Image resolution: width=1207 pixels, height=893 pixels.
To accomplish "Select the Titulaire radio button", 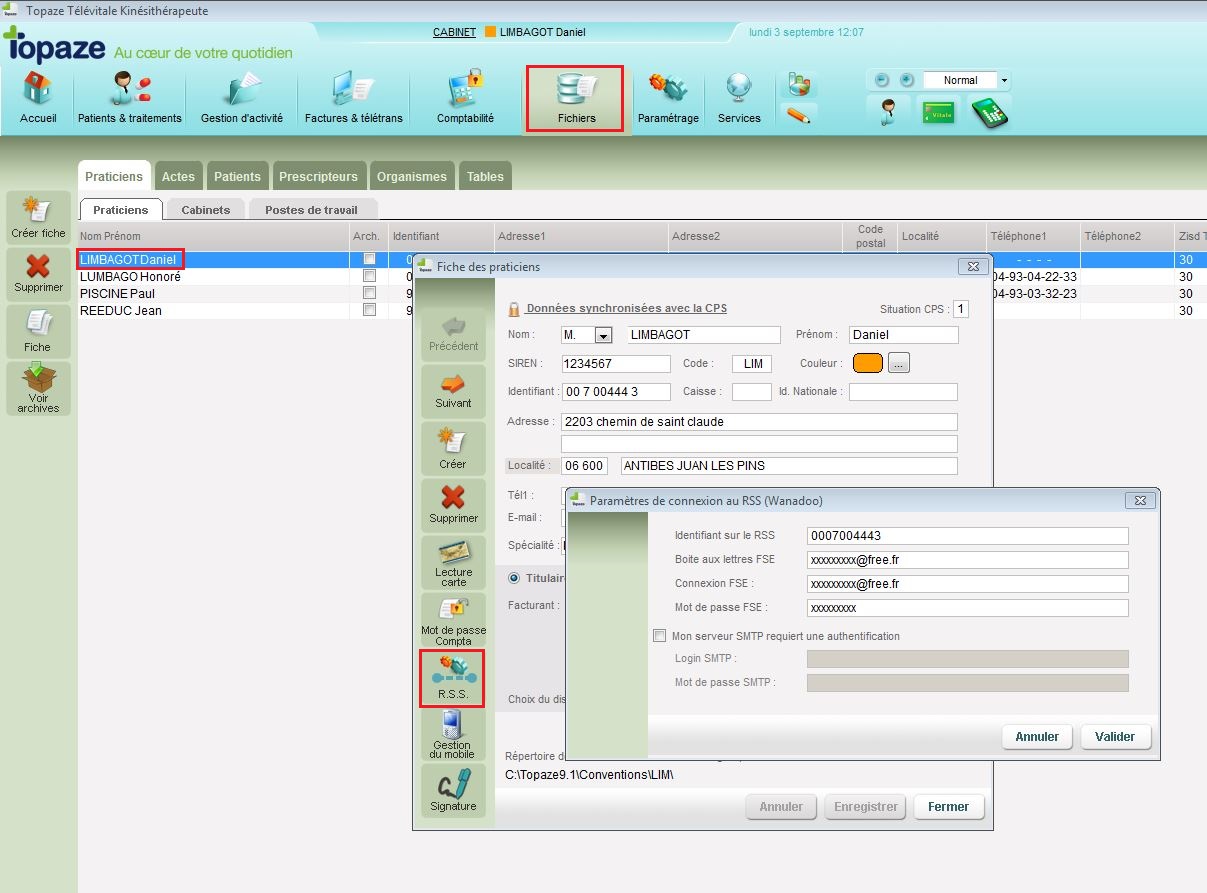I will (x=514, y=577).
